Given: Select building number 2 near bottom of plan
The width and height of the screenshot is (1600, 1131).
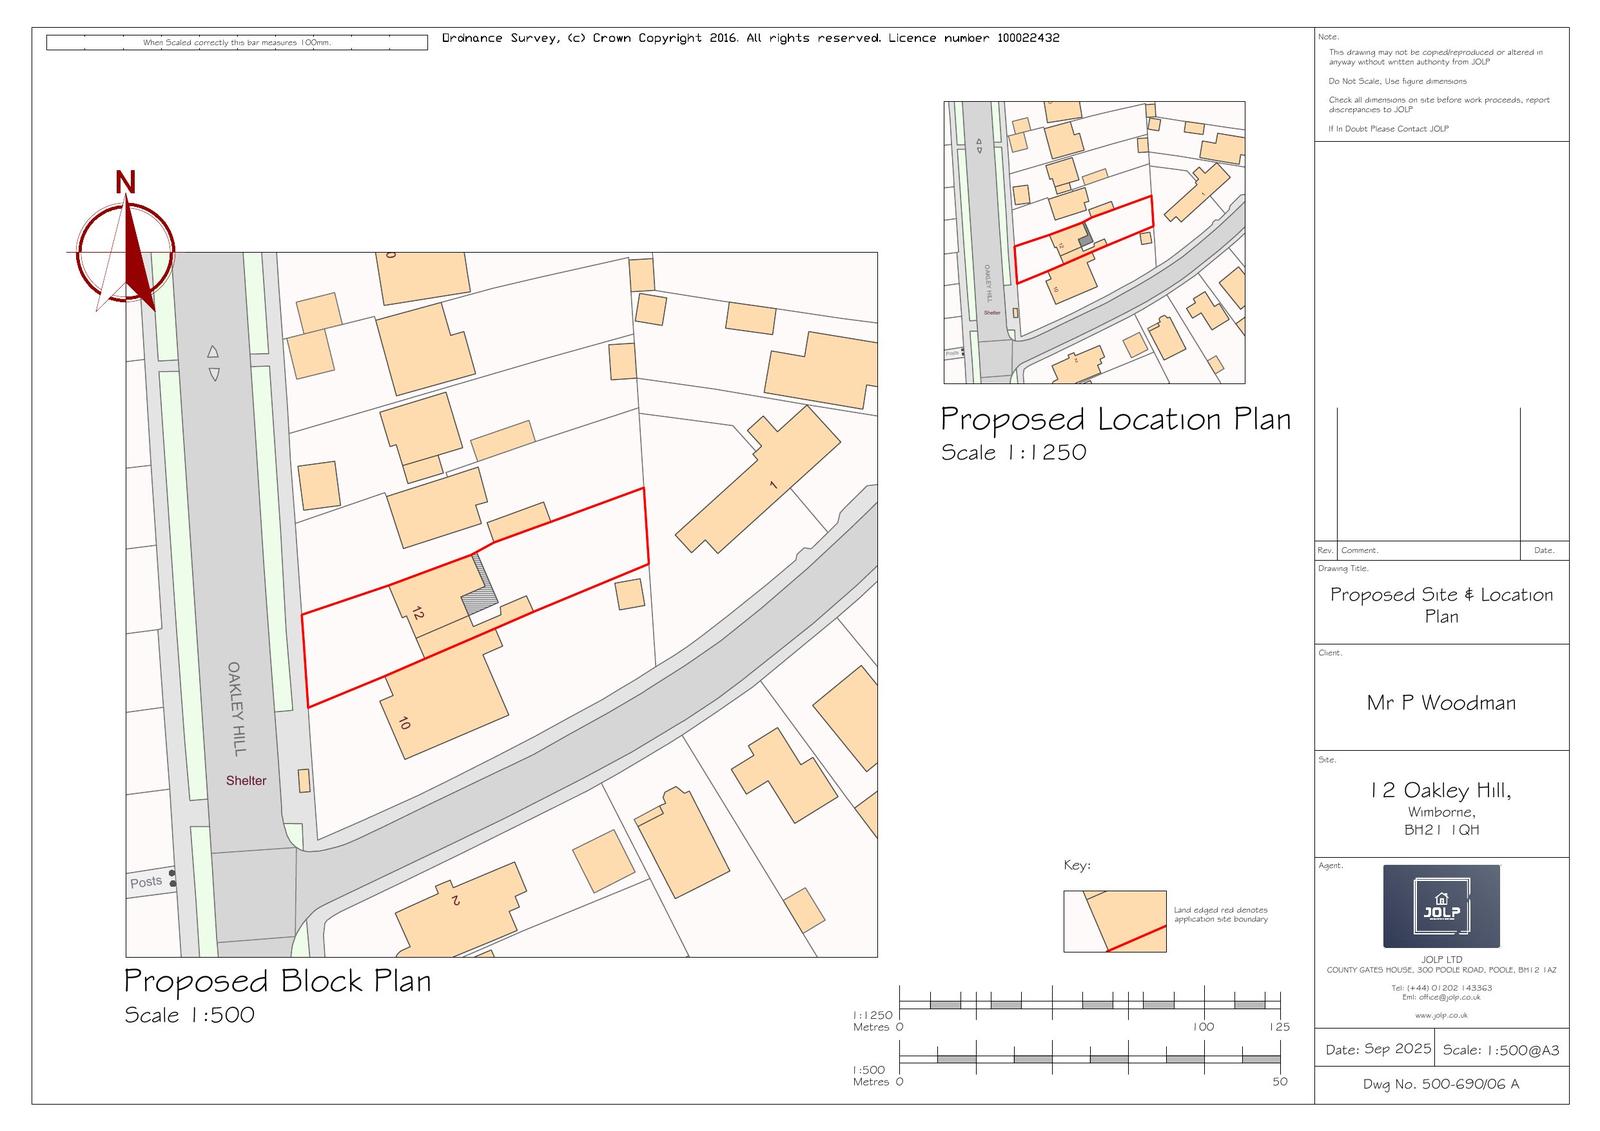Looking at the screenshot, I should tap(460, 910).
